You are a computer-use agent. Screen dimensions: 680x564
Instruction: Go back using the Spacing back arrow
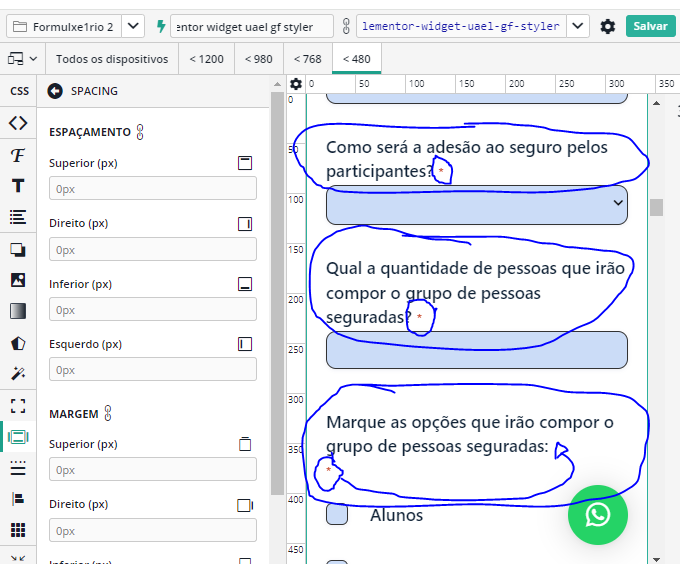click(55, 91)
